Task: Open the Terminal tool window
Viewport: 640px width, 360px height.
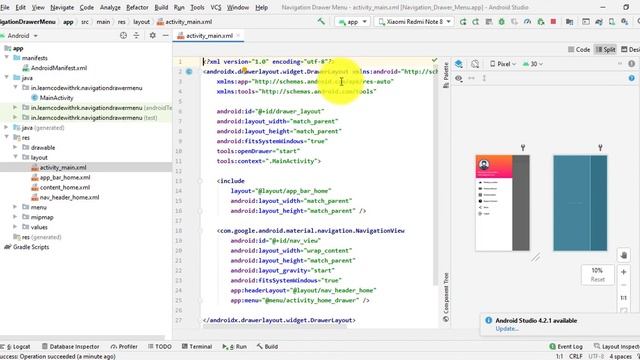Action: [197, 347]
